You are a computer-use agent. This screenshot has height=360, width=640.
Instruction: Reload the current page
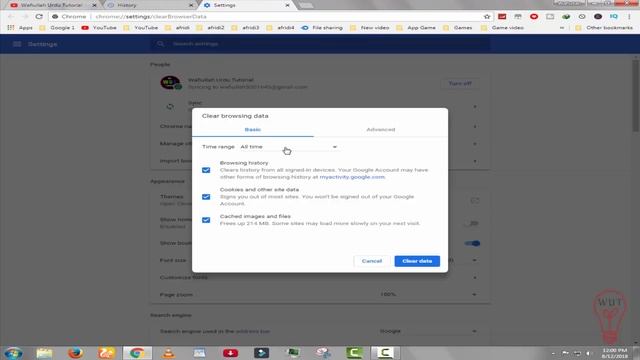click(x=39, y=17)
